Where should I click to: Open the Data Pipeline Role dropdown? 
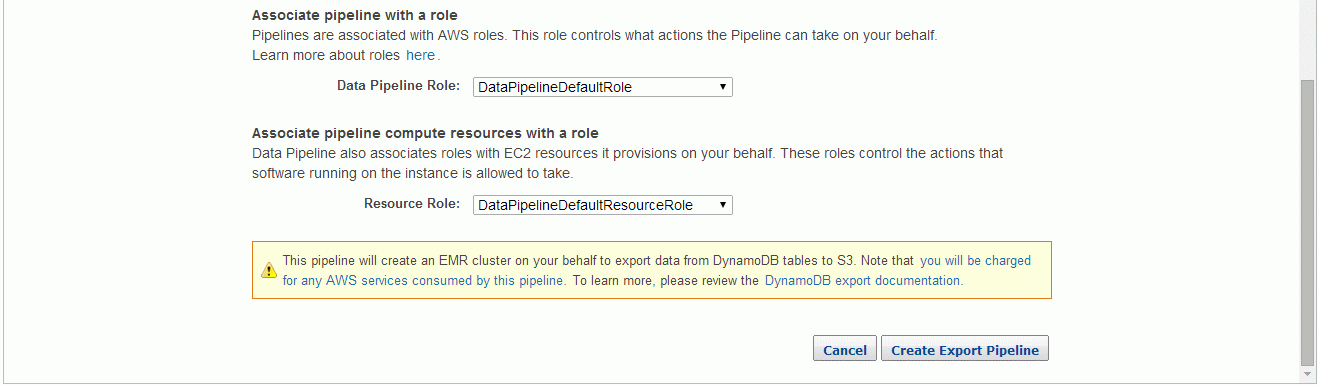(x=602, y=87)
